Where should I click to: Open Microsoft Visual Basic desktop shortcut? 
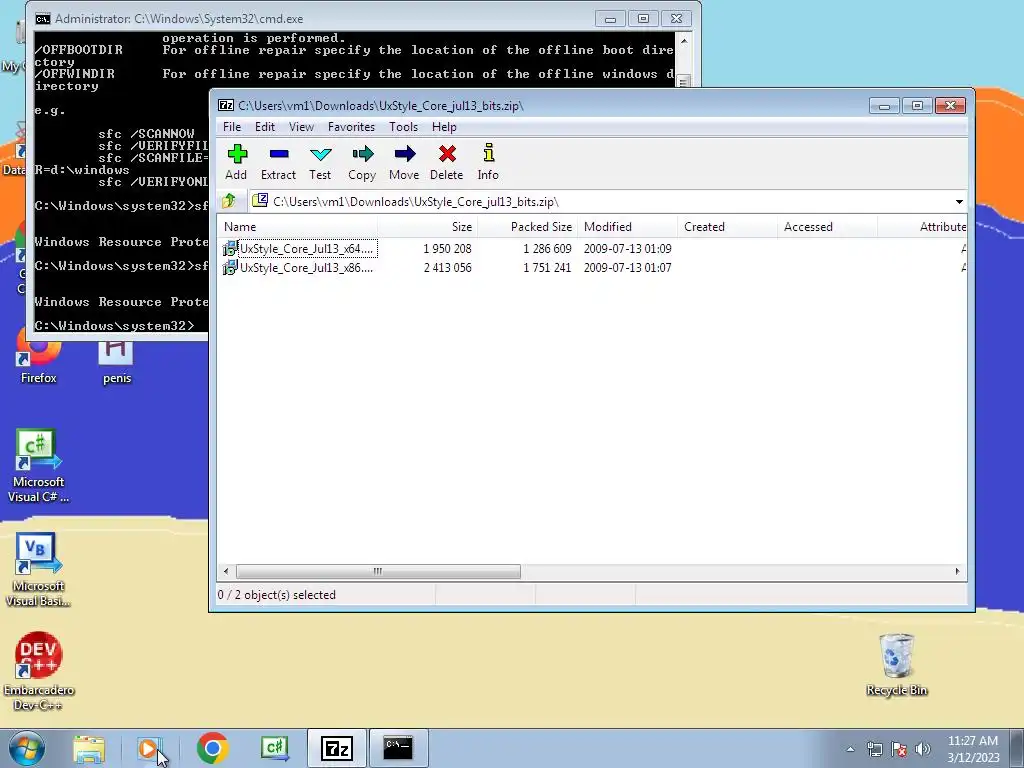[x=39, y=570]
